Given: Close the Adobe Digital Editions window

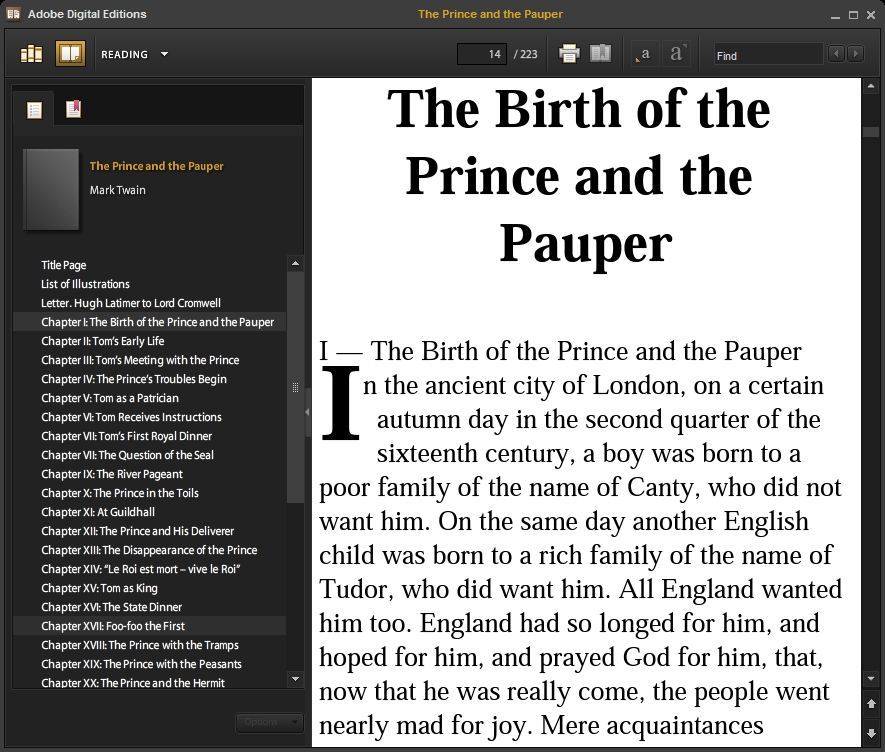Looking at the screenshot, I should [871, 15].
